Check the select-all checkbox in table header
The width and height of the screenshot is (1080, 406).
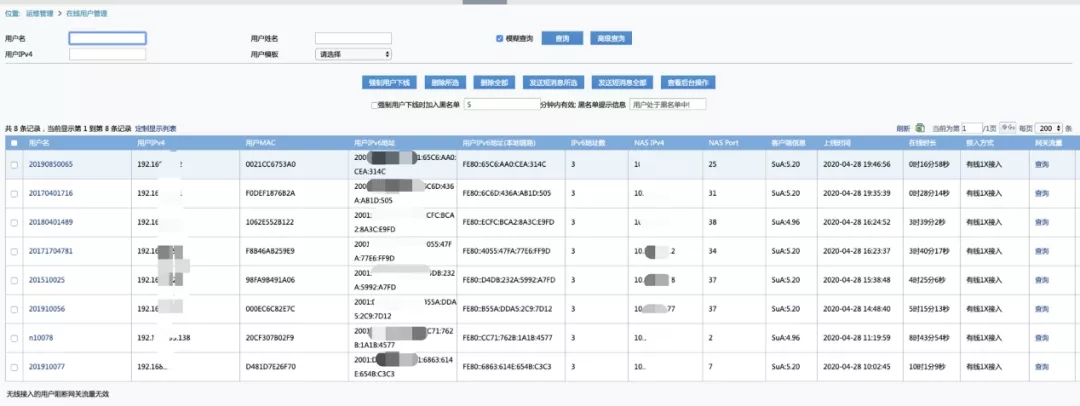tap(13, 143)
